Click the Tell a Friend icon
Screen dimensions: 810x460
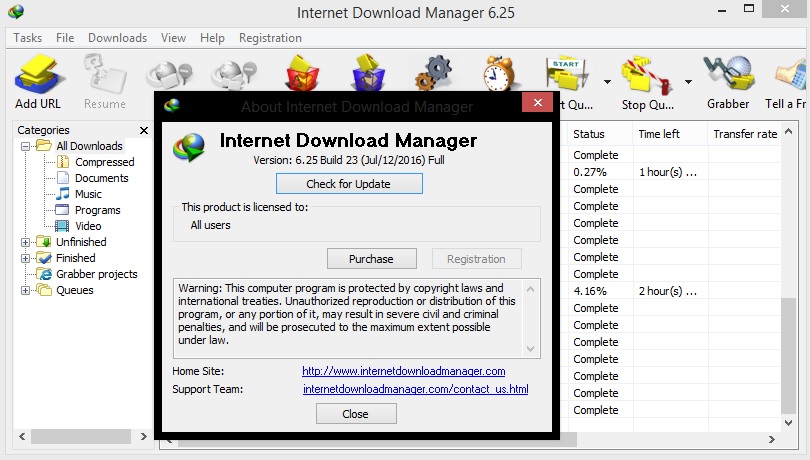pyautogui.click(x=790, y=75)
